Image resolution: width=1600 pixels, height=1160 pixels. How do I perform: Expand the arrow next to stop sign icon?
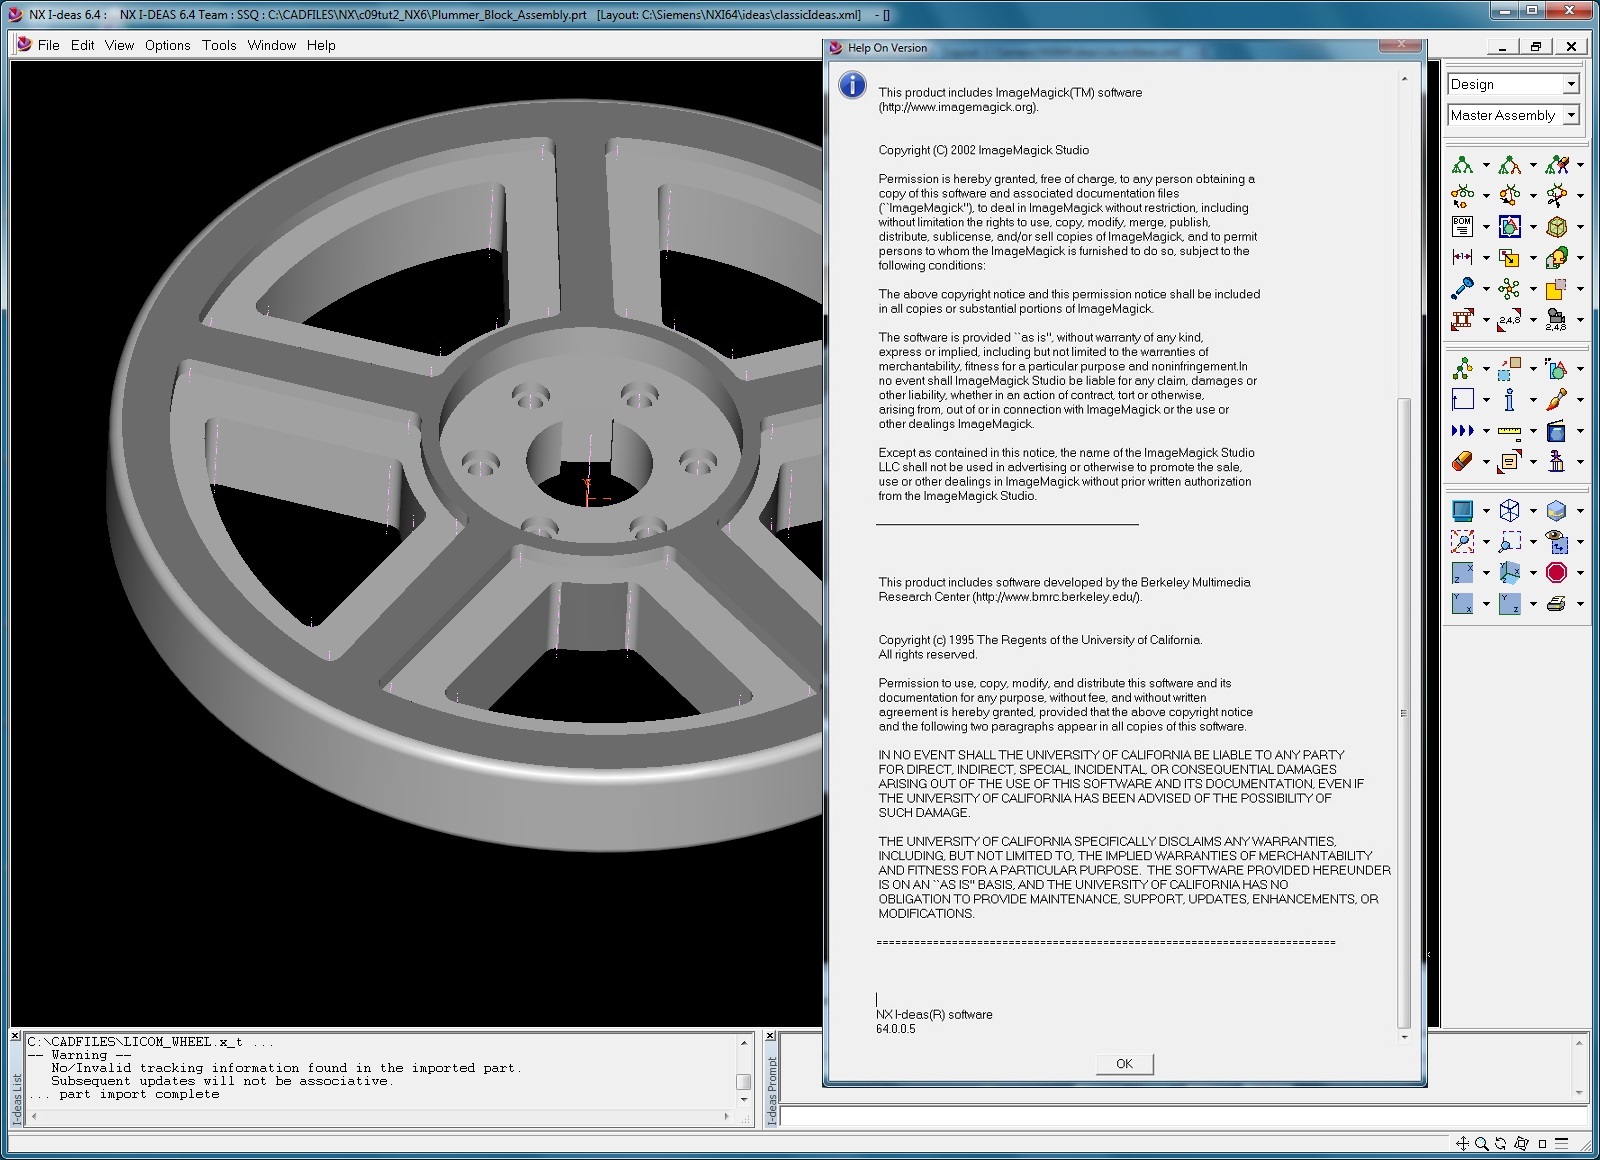pos(1580,573)
